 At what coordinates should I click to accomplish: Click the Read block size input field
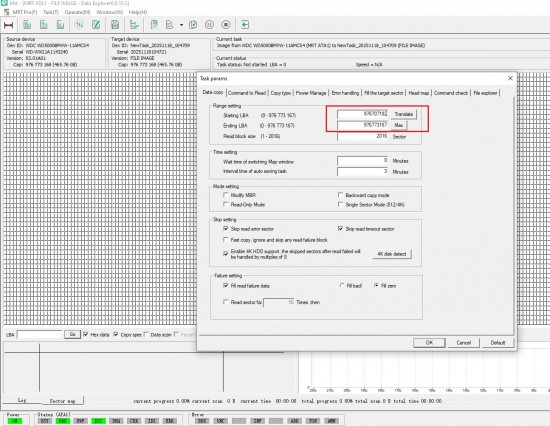pyautogui.click(x=362, y=136)
